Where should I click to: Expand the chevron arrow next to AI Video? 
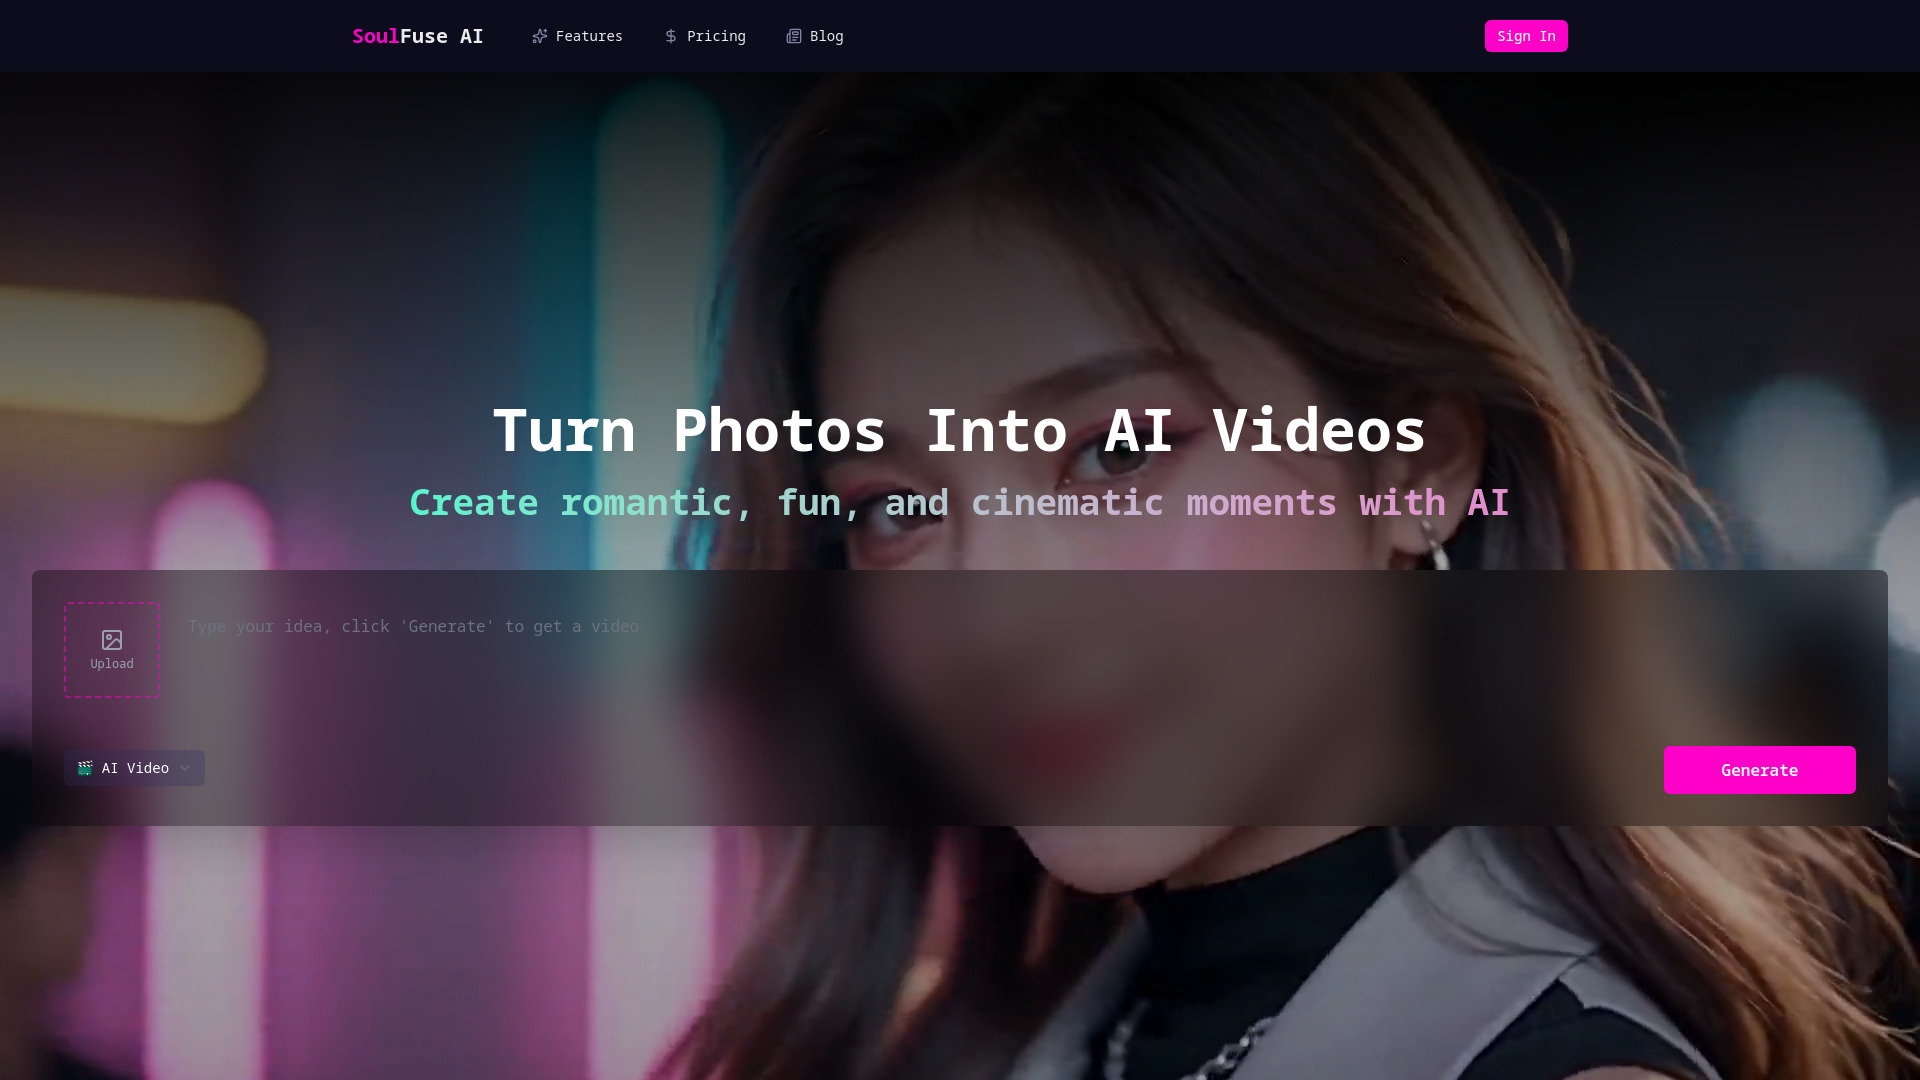click(x=185, y=768)
